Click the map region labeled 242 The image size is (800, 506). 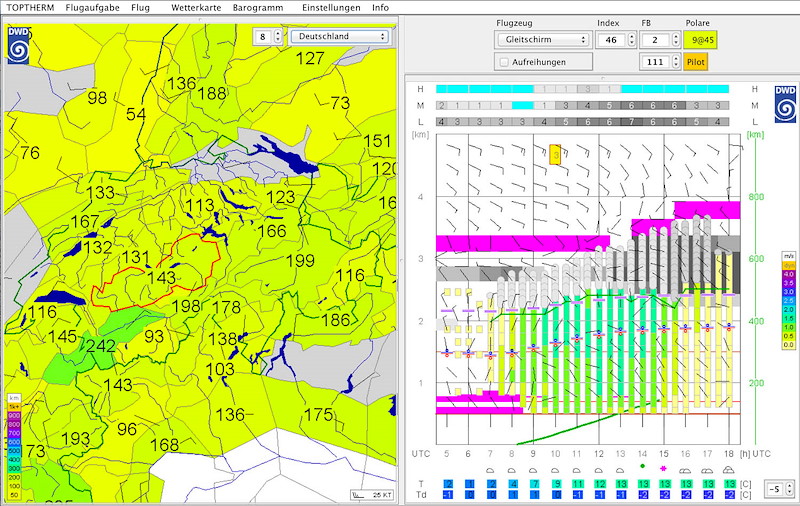tap(101, 346)
